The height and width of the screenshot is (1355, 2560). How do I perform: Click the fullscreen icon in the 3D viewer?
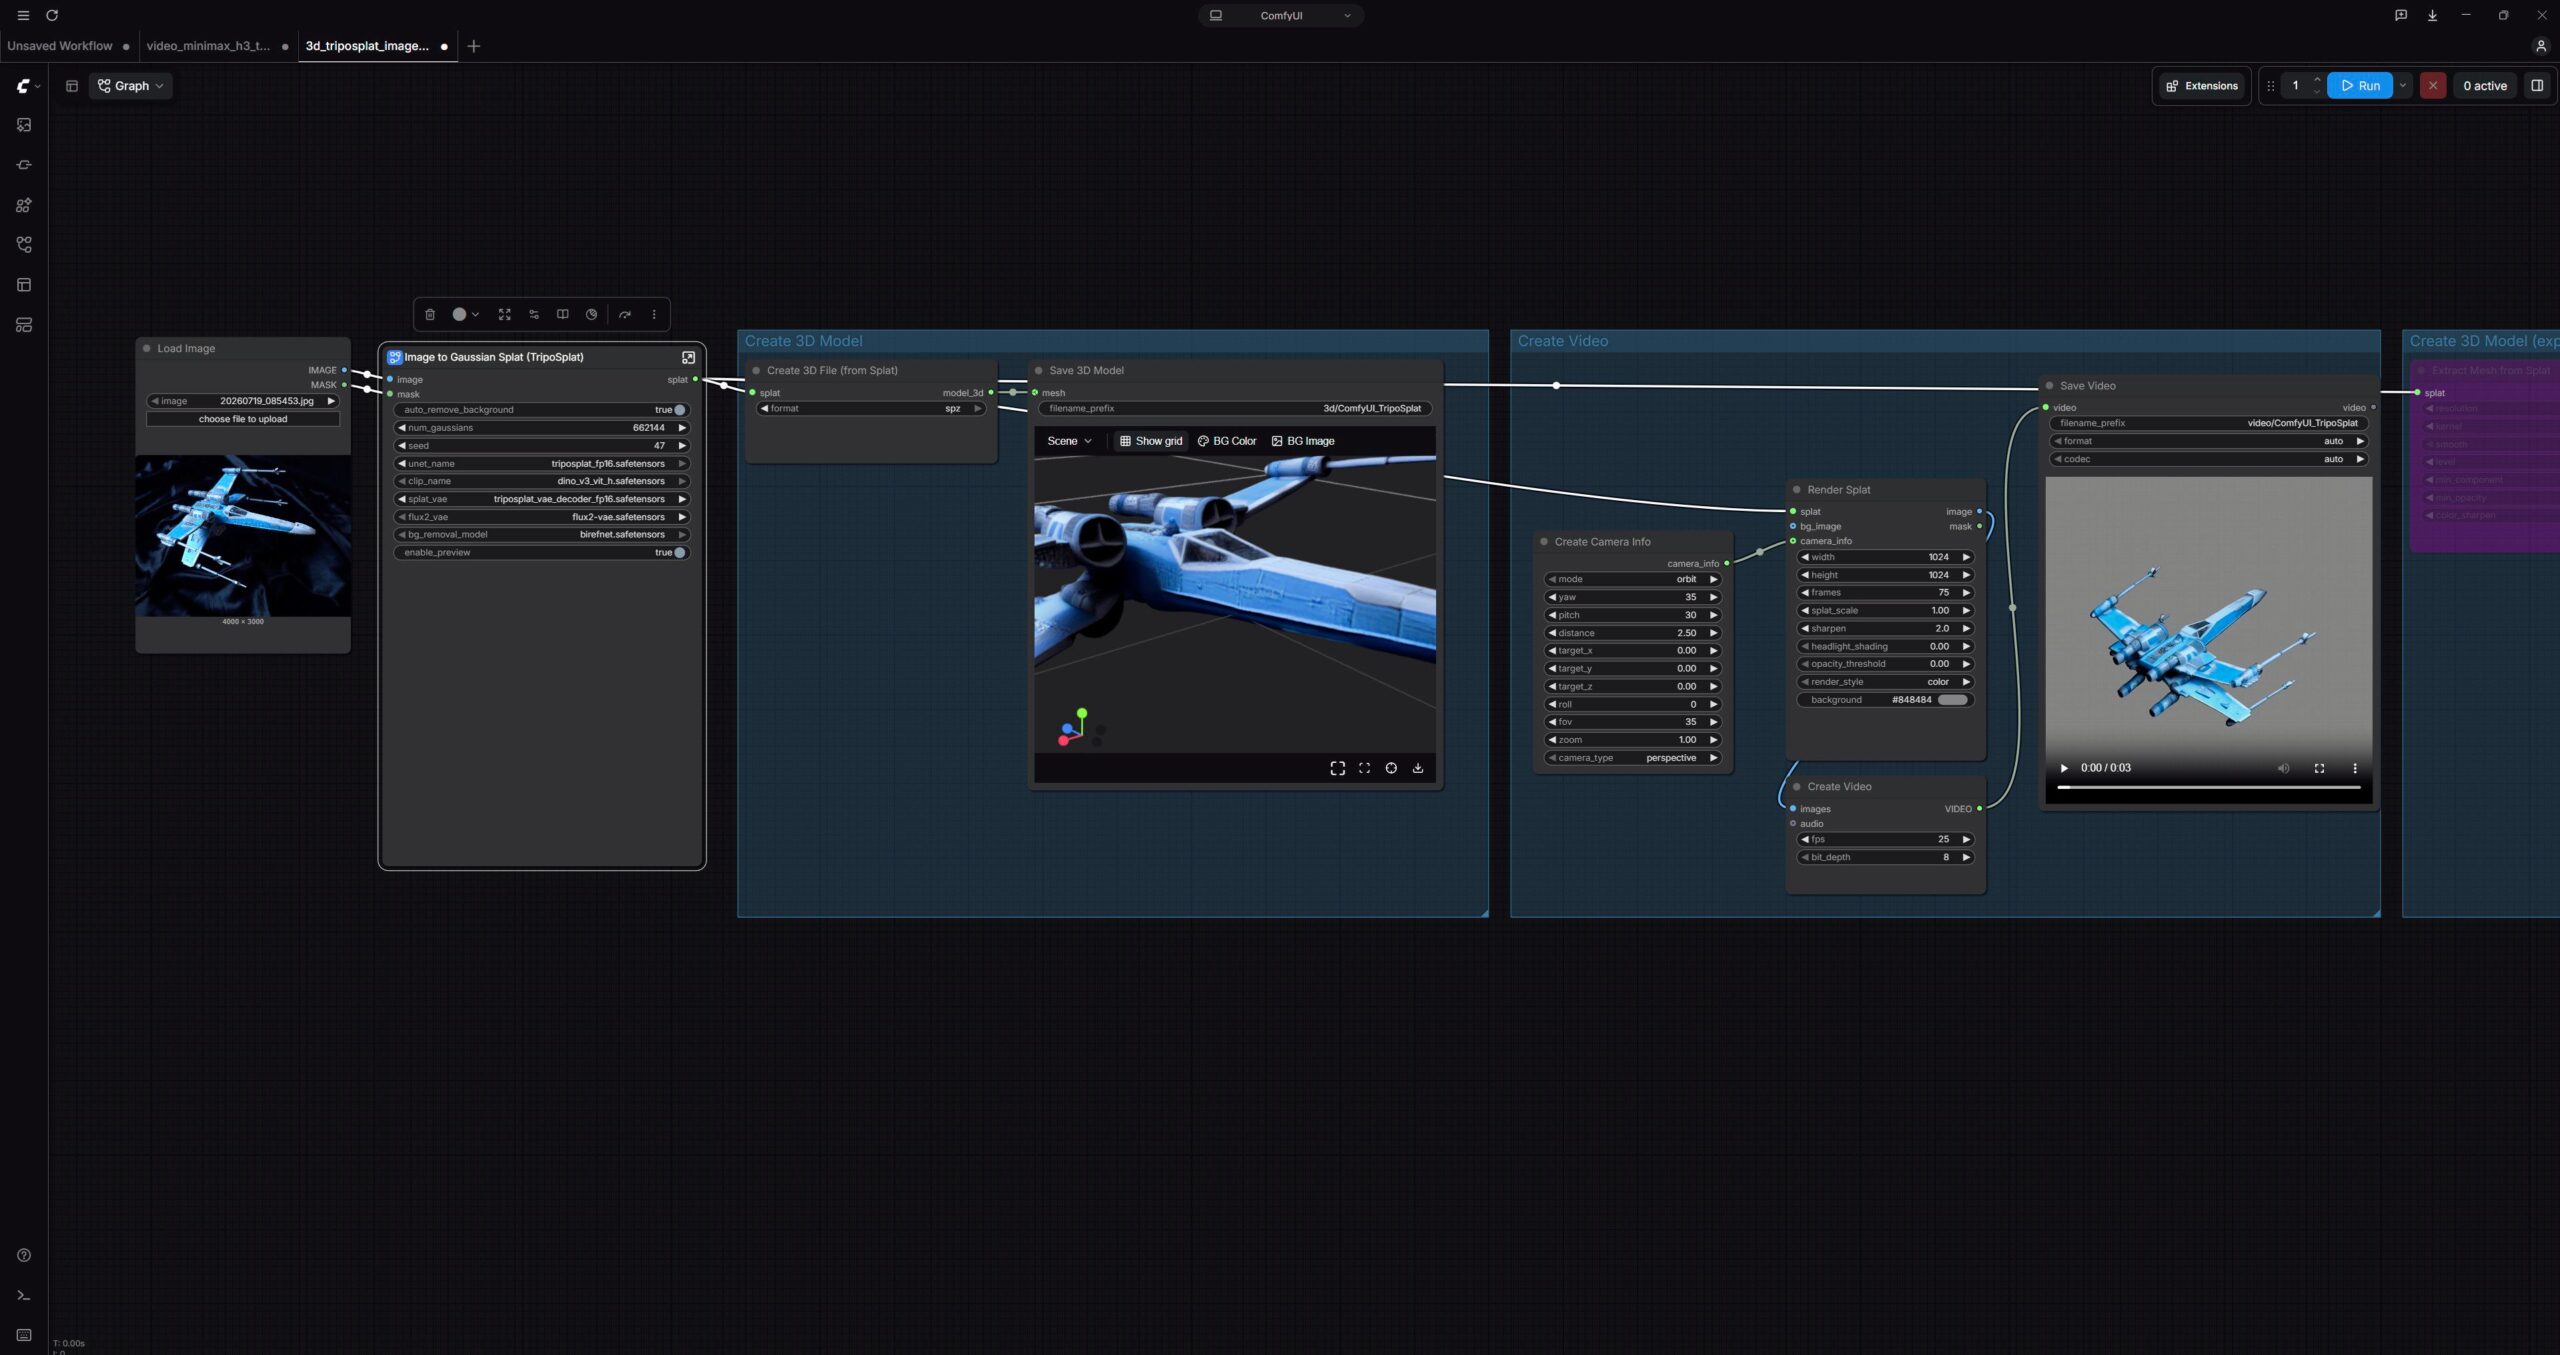point(1337,768)
